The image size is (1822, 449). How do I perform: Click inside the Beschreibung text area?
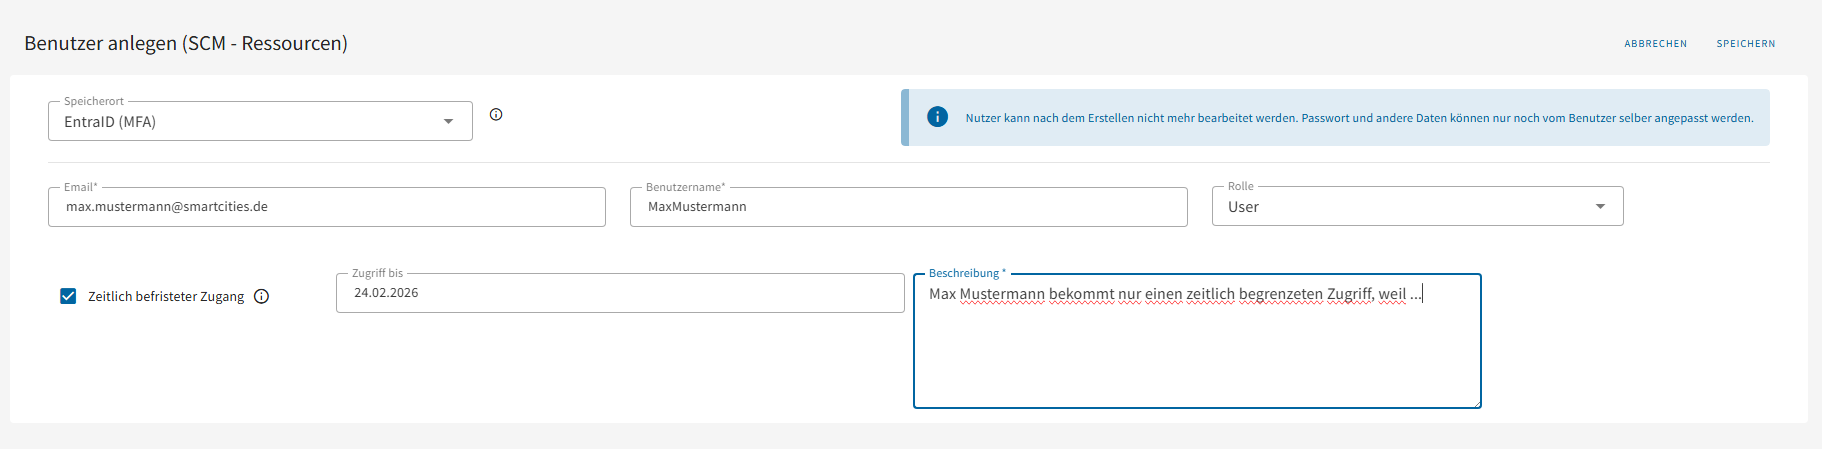coord(1196,350)
